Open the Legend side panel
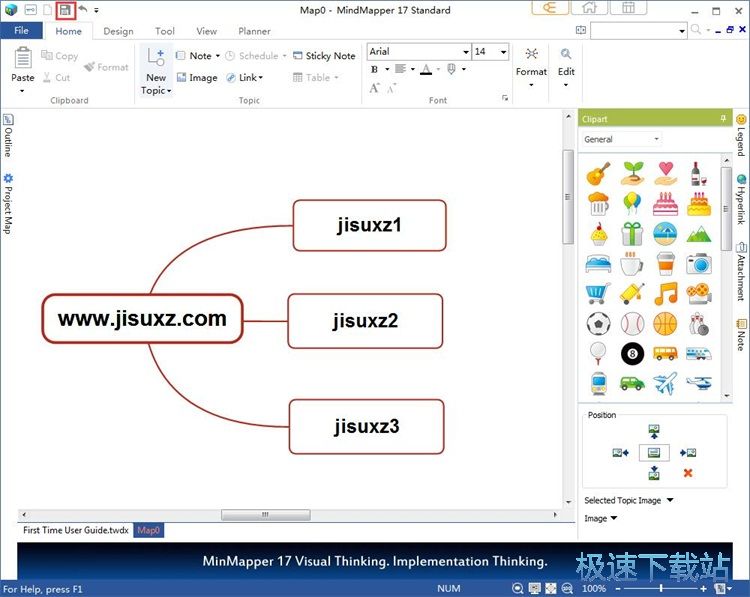Image resolution: width=750 pixels, height=597 pixels. 741,136
